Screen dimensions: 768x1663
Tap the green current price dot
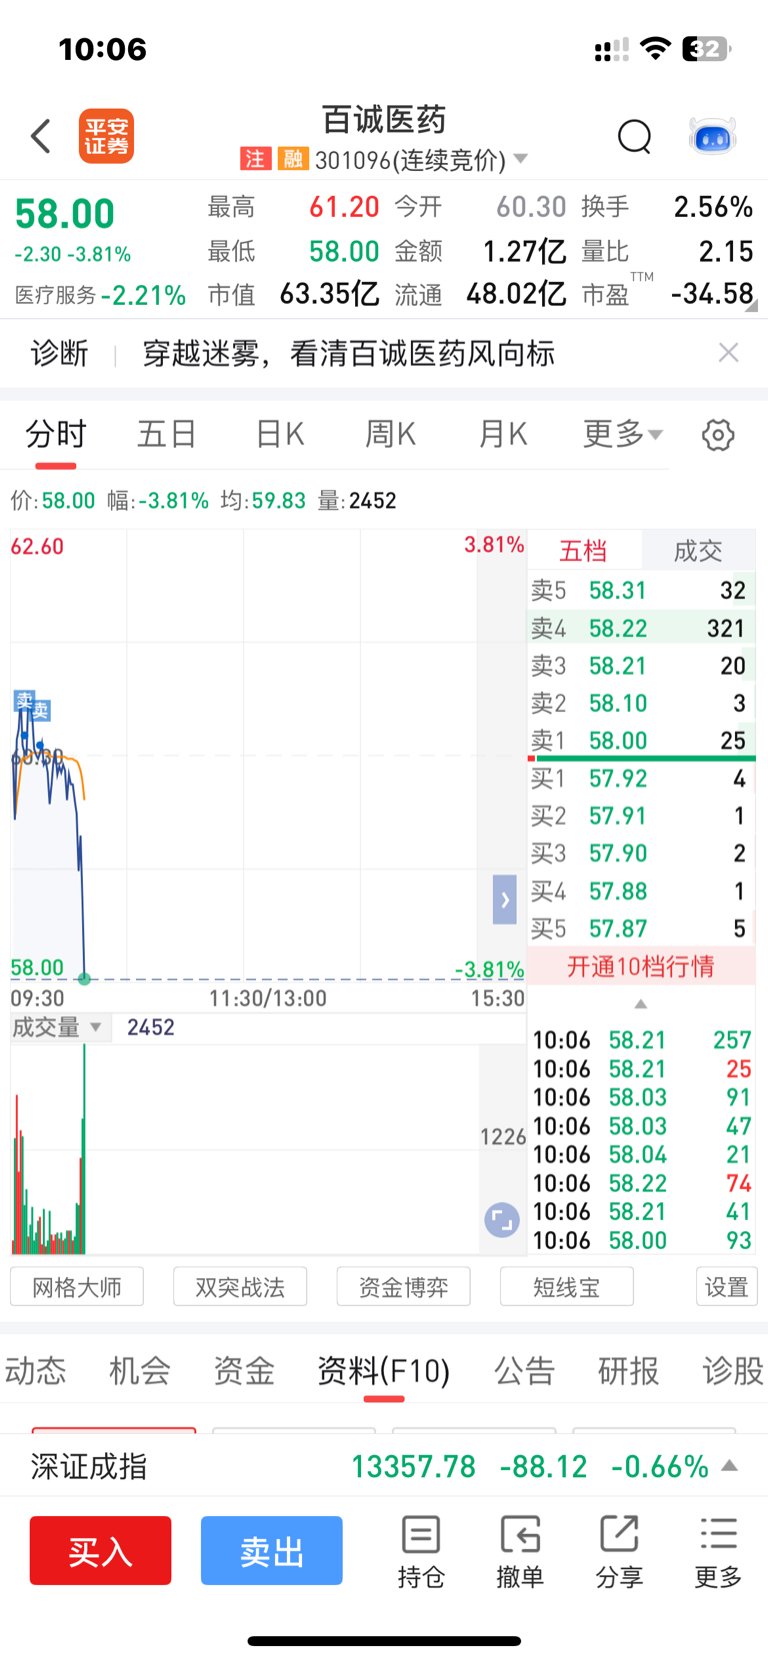84,979
